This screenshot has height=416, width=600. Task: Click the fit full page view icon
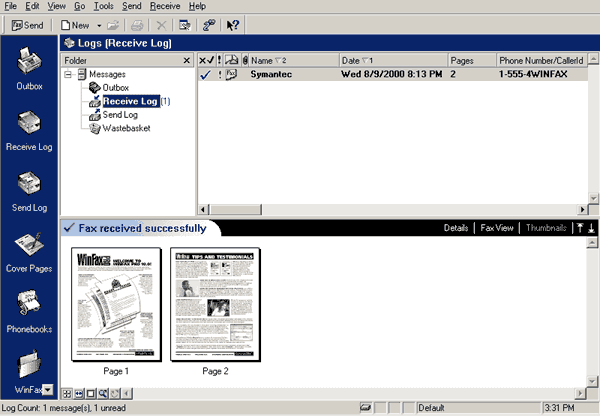click(x=91, y=393)
